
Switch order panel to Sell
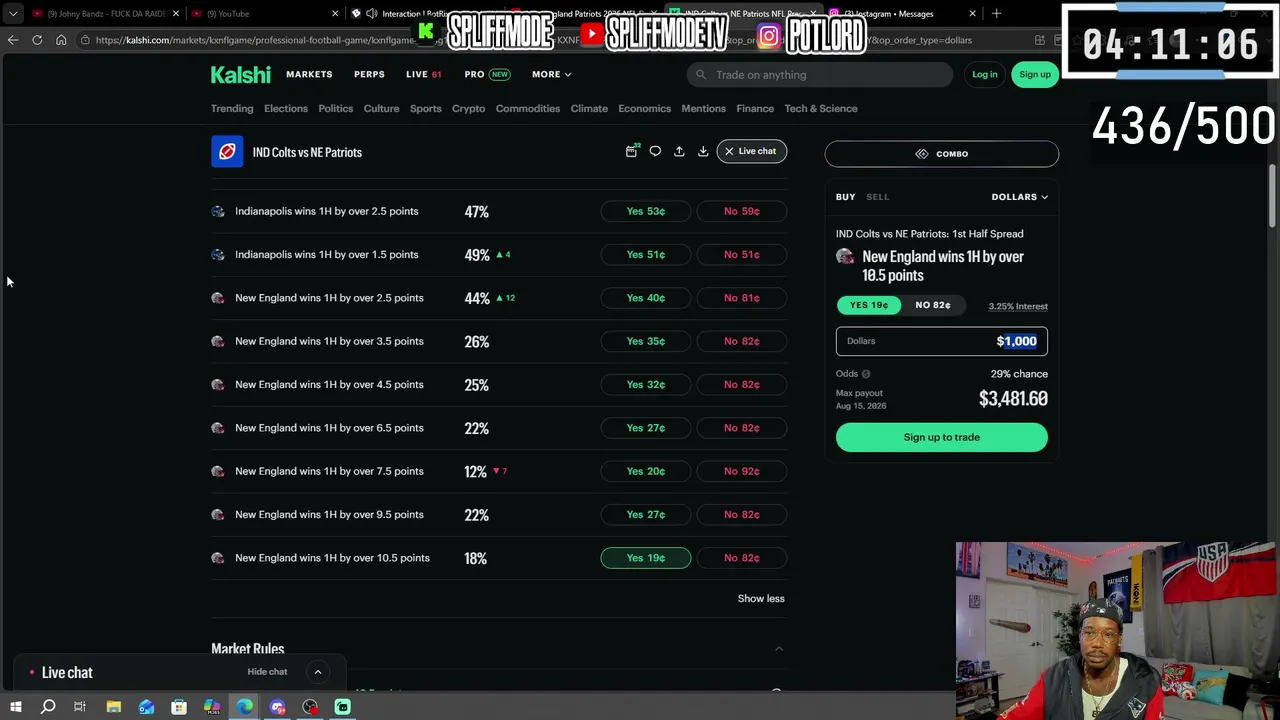[x=877, y=197]
